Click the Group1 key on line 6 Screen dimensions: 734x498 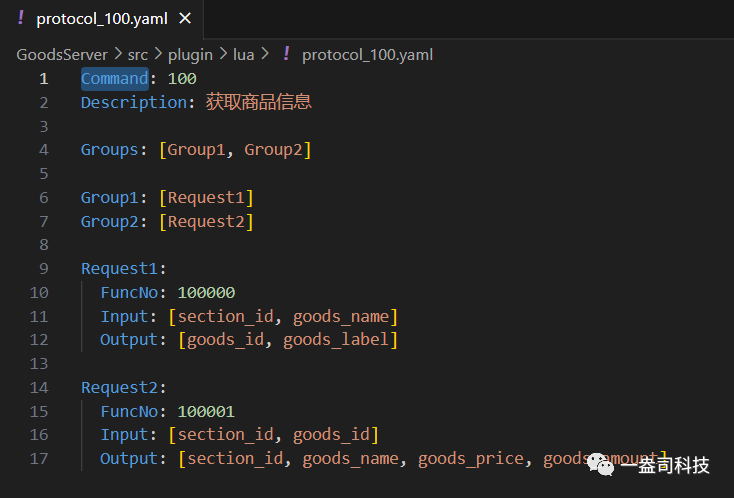[110, 198]
